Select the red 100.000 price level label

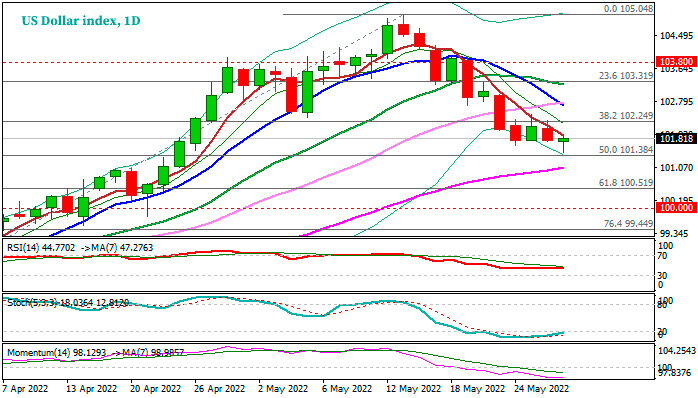coord(676,208)
